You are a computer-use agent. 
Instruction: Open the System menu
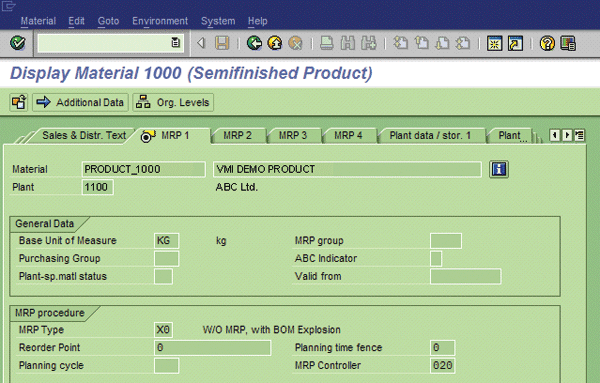point(218,21)
